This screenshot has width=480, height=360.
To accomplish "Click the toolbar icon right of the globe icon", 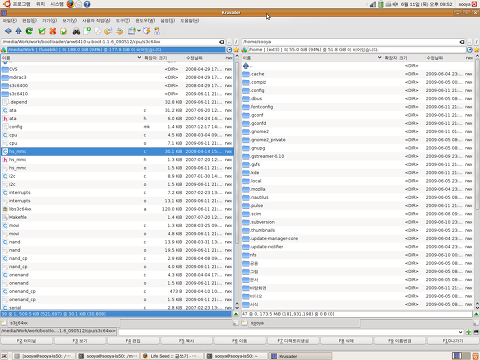I will click(119, 31).
